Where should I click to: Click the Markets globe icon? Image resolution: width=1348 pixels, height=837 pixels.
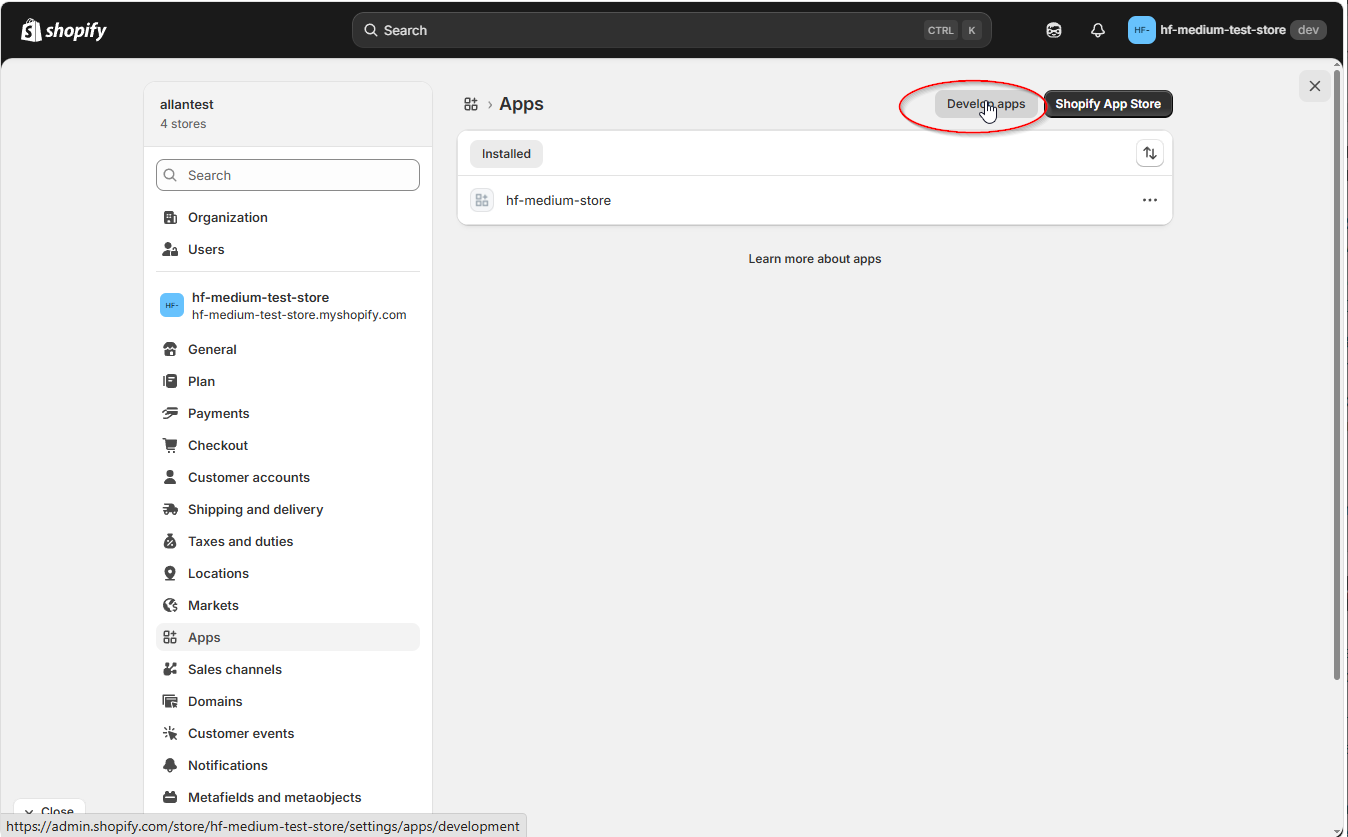(x=171, y=605)
